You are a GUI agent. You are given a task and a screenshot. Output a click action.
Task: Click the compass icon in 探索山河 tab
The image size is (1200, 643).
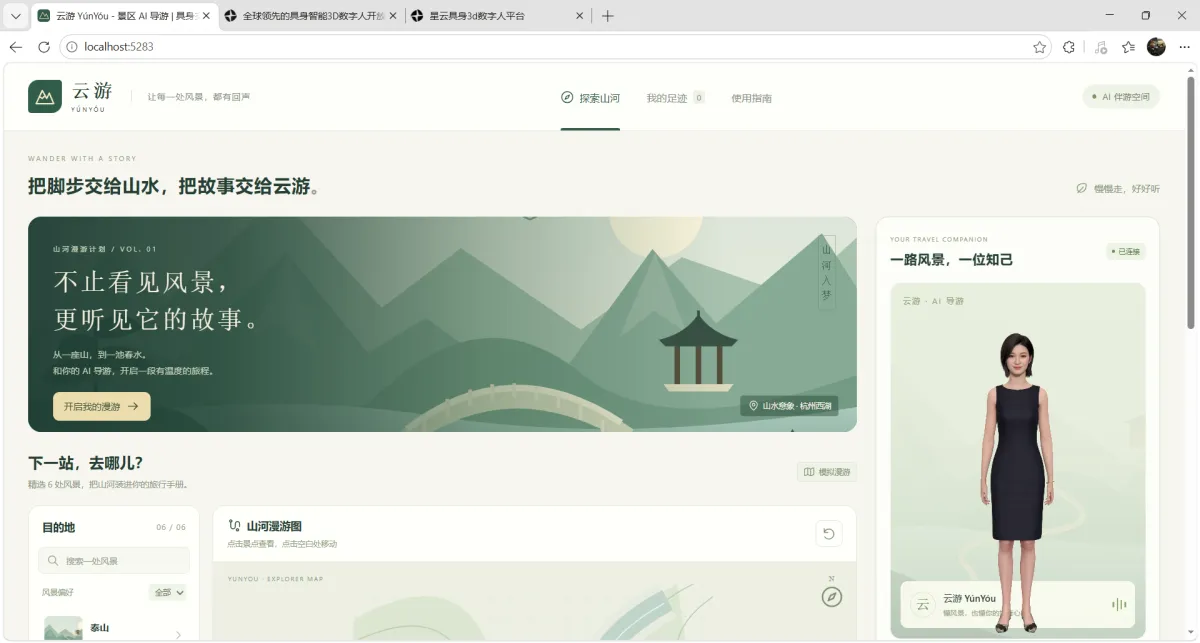567,98
